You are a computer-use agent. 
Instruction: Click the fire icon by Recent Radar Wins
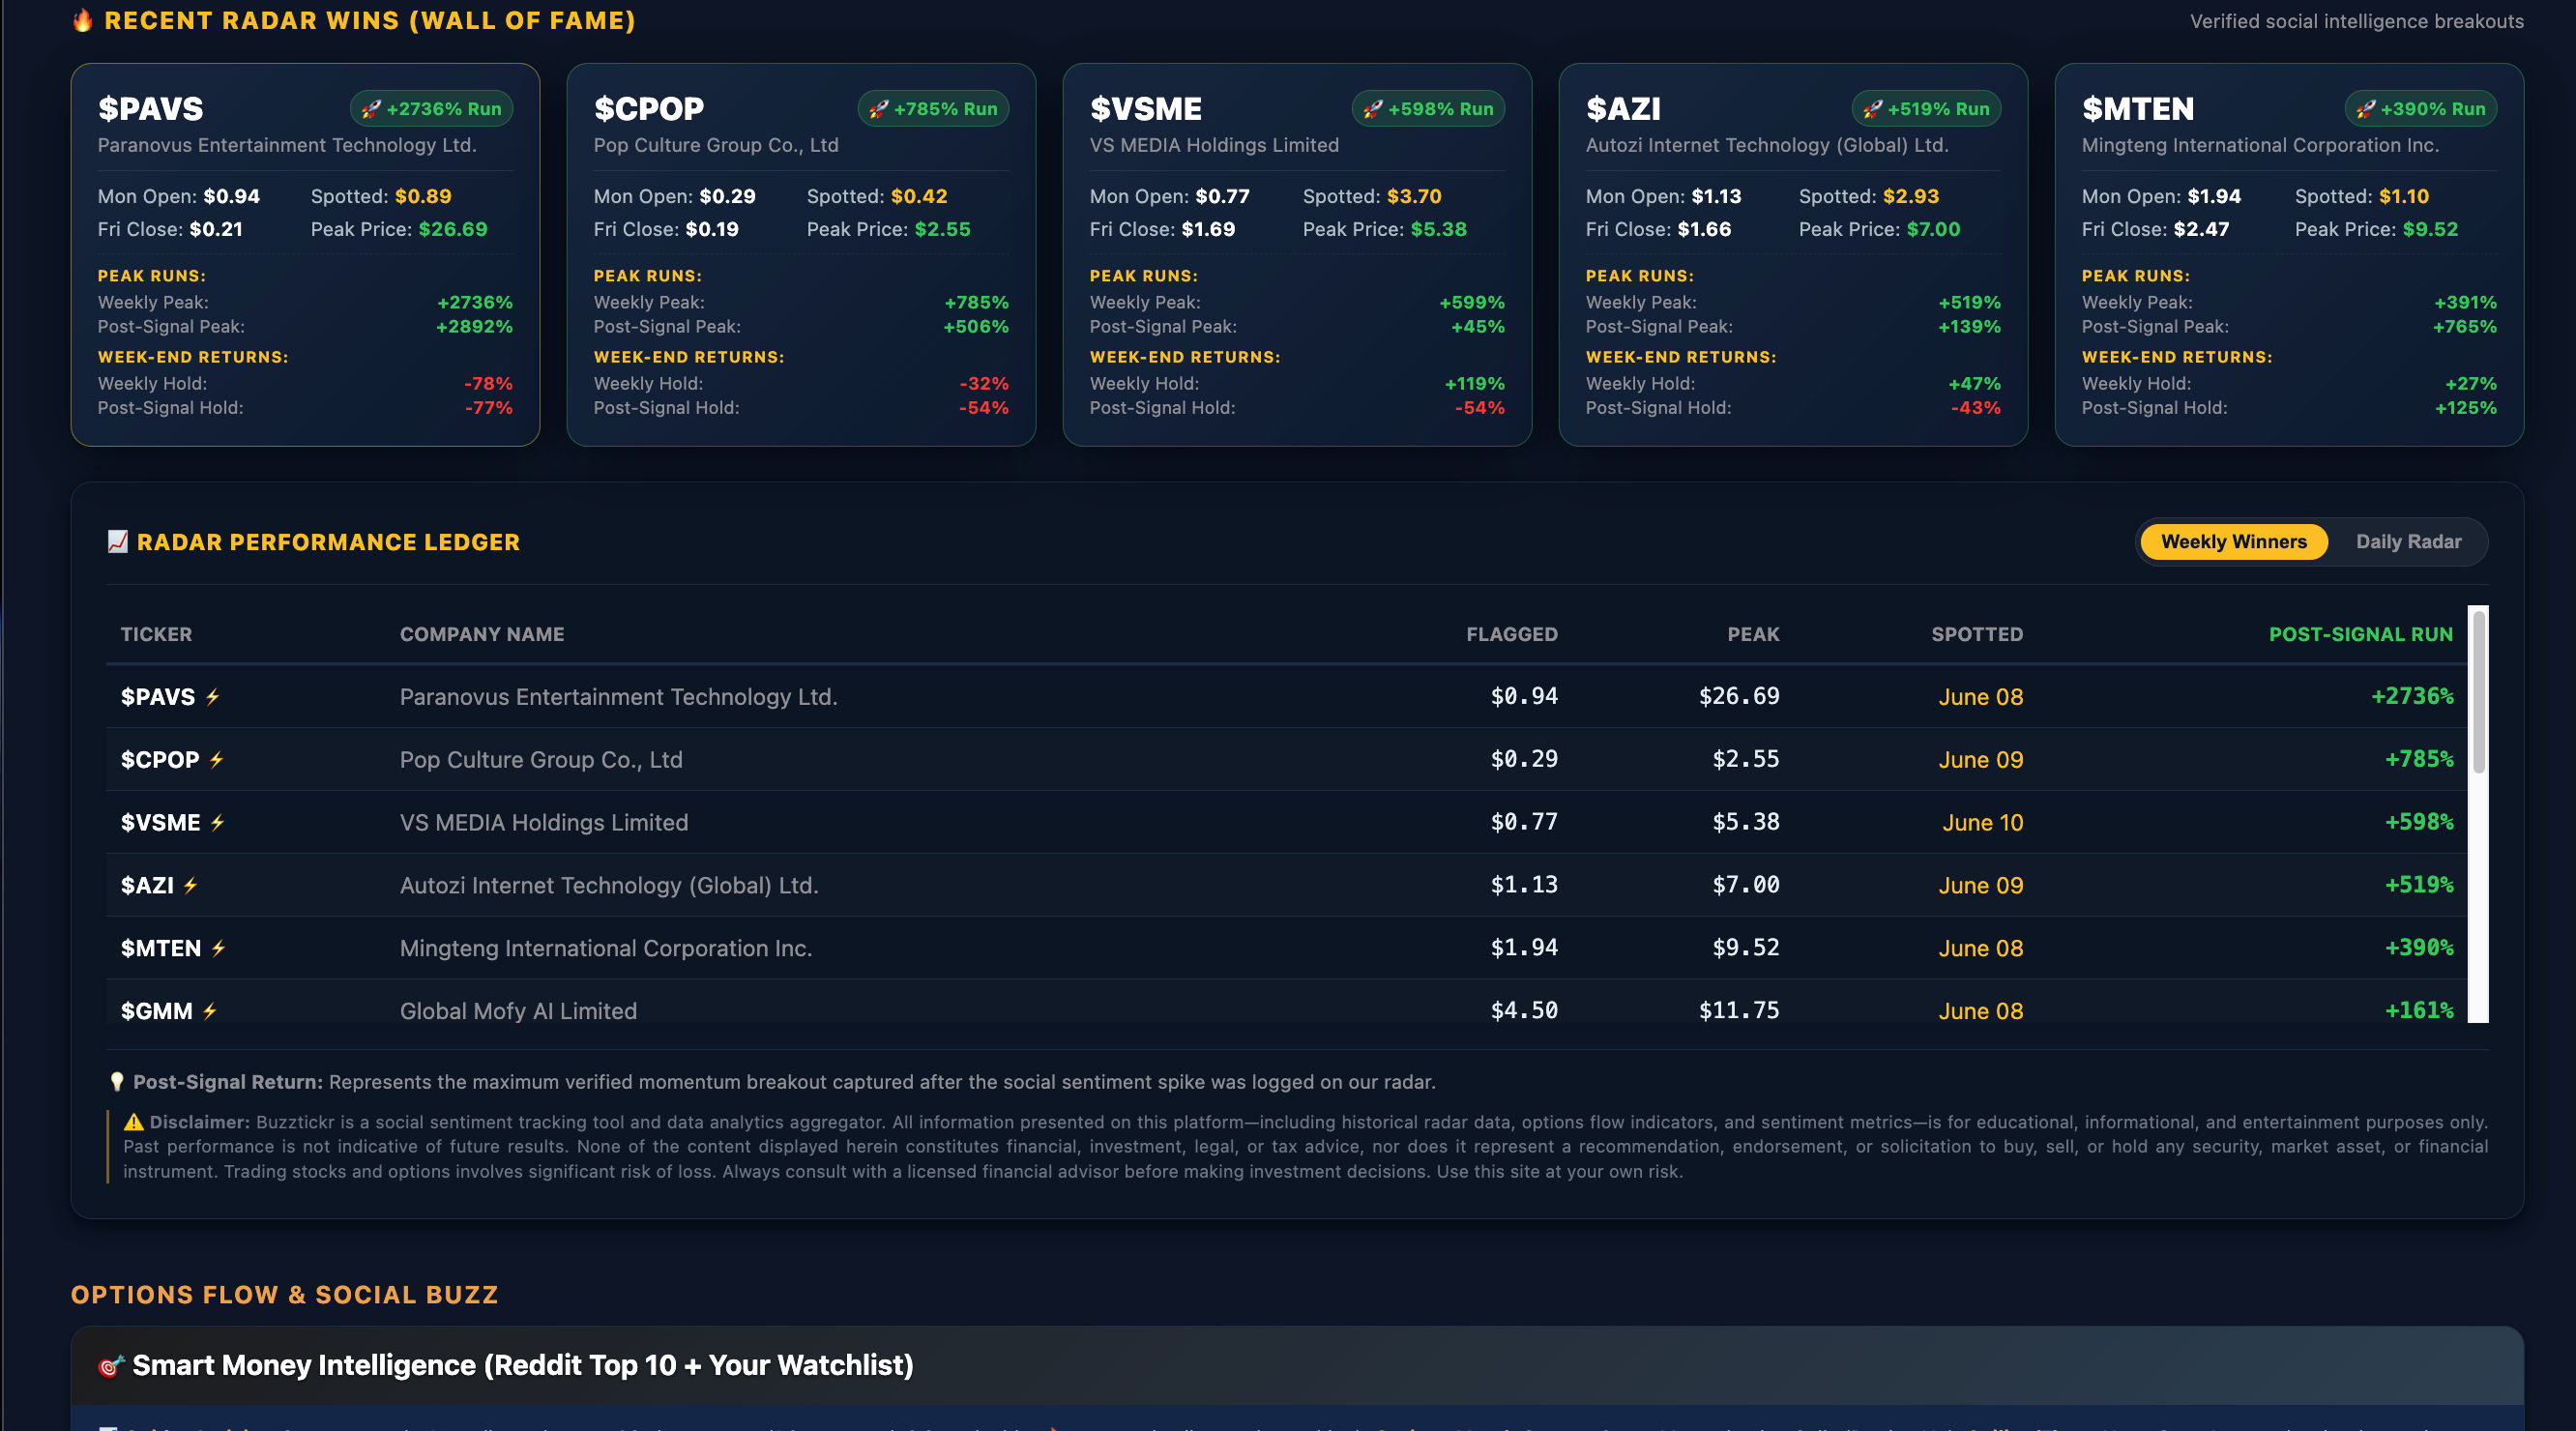click(x=83, y=20)
